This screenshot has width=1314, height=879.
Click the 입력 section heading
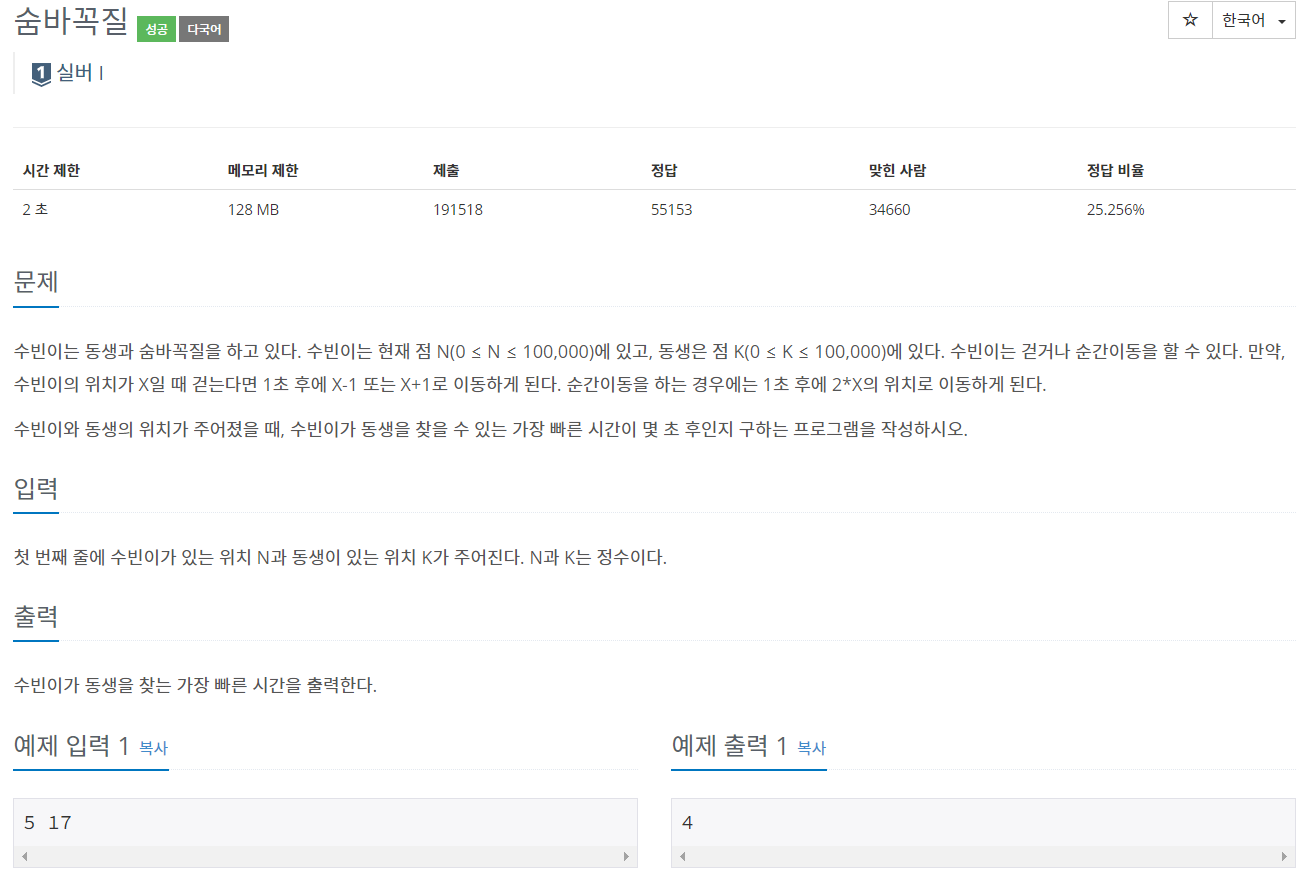tap(36, 488)
